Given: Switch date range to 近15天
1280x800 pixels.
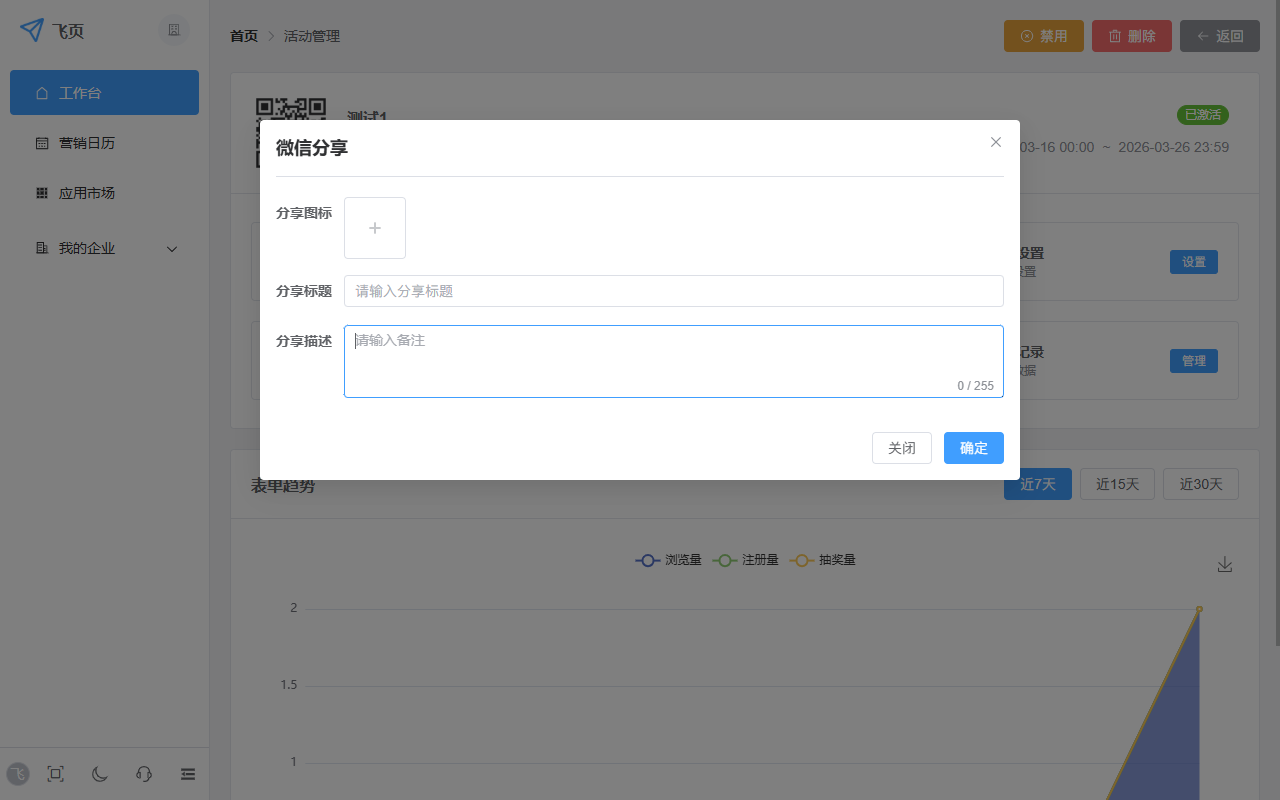Looking at the screenshot, I should [1117, 483].
